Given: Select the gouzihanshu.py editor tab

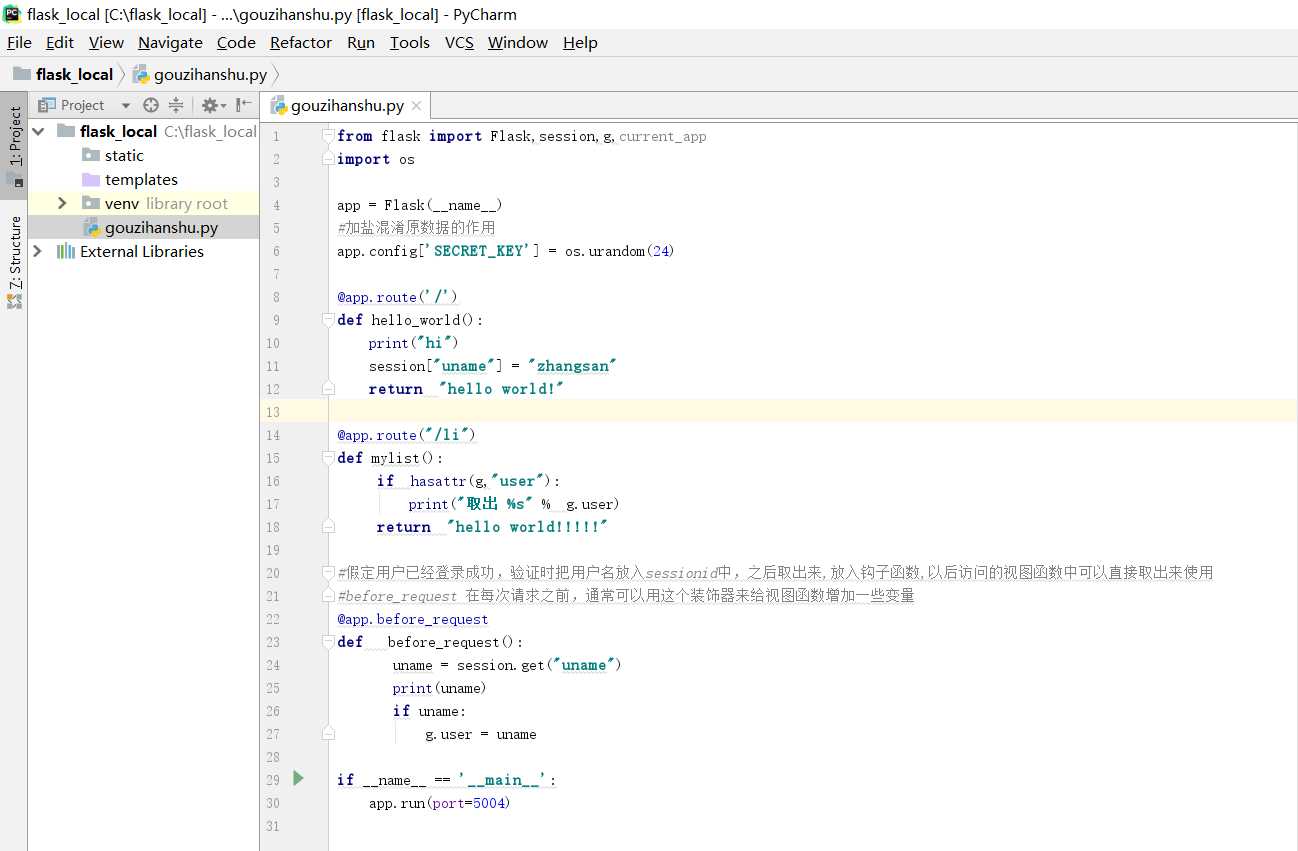Looking at the screenshot, I should point(346,105).
